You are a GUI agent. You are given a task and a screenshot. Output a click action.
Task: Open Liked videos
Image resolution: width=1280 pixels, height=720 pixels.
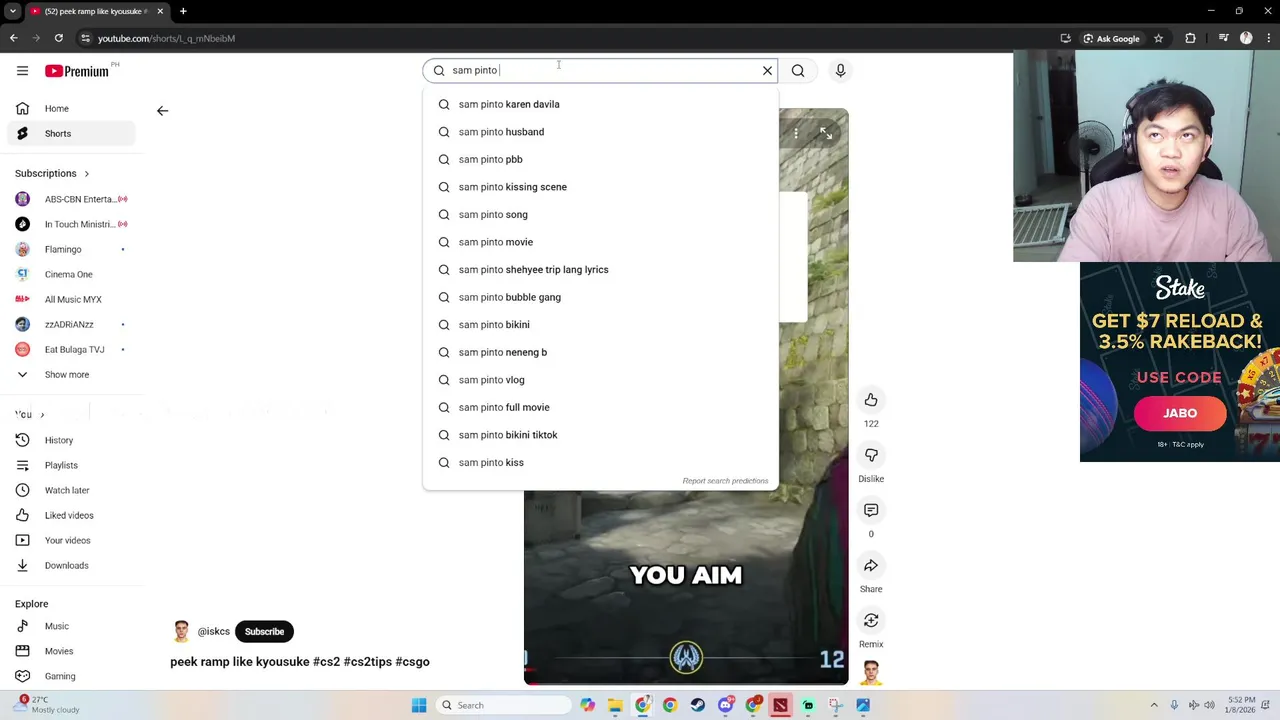tap(71, 515)
